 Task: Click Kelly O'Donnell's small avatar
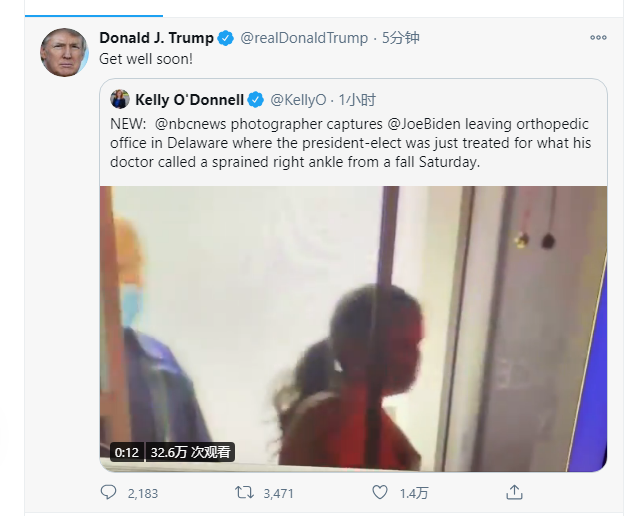pyautogui.click(x=120, y=99)
